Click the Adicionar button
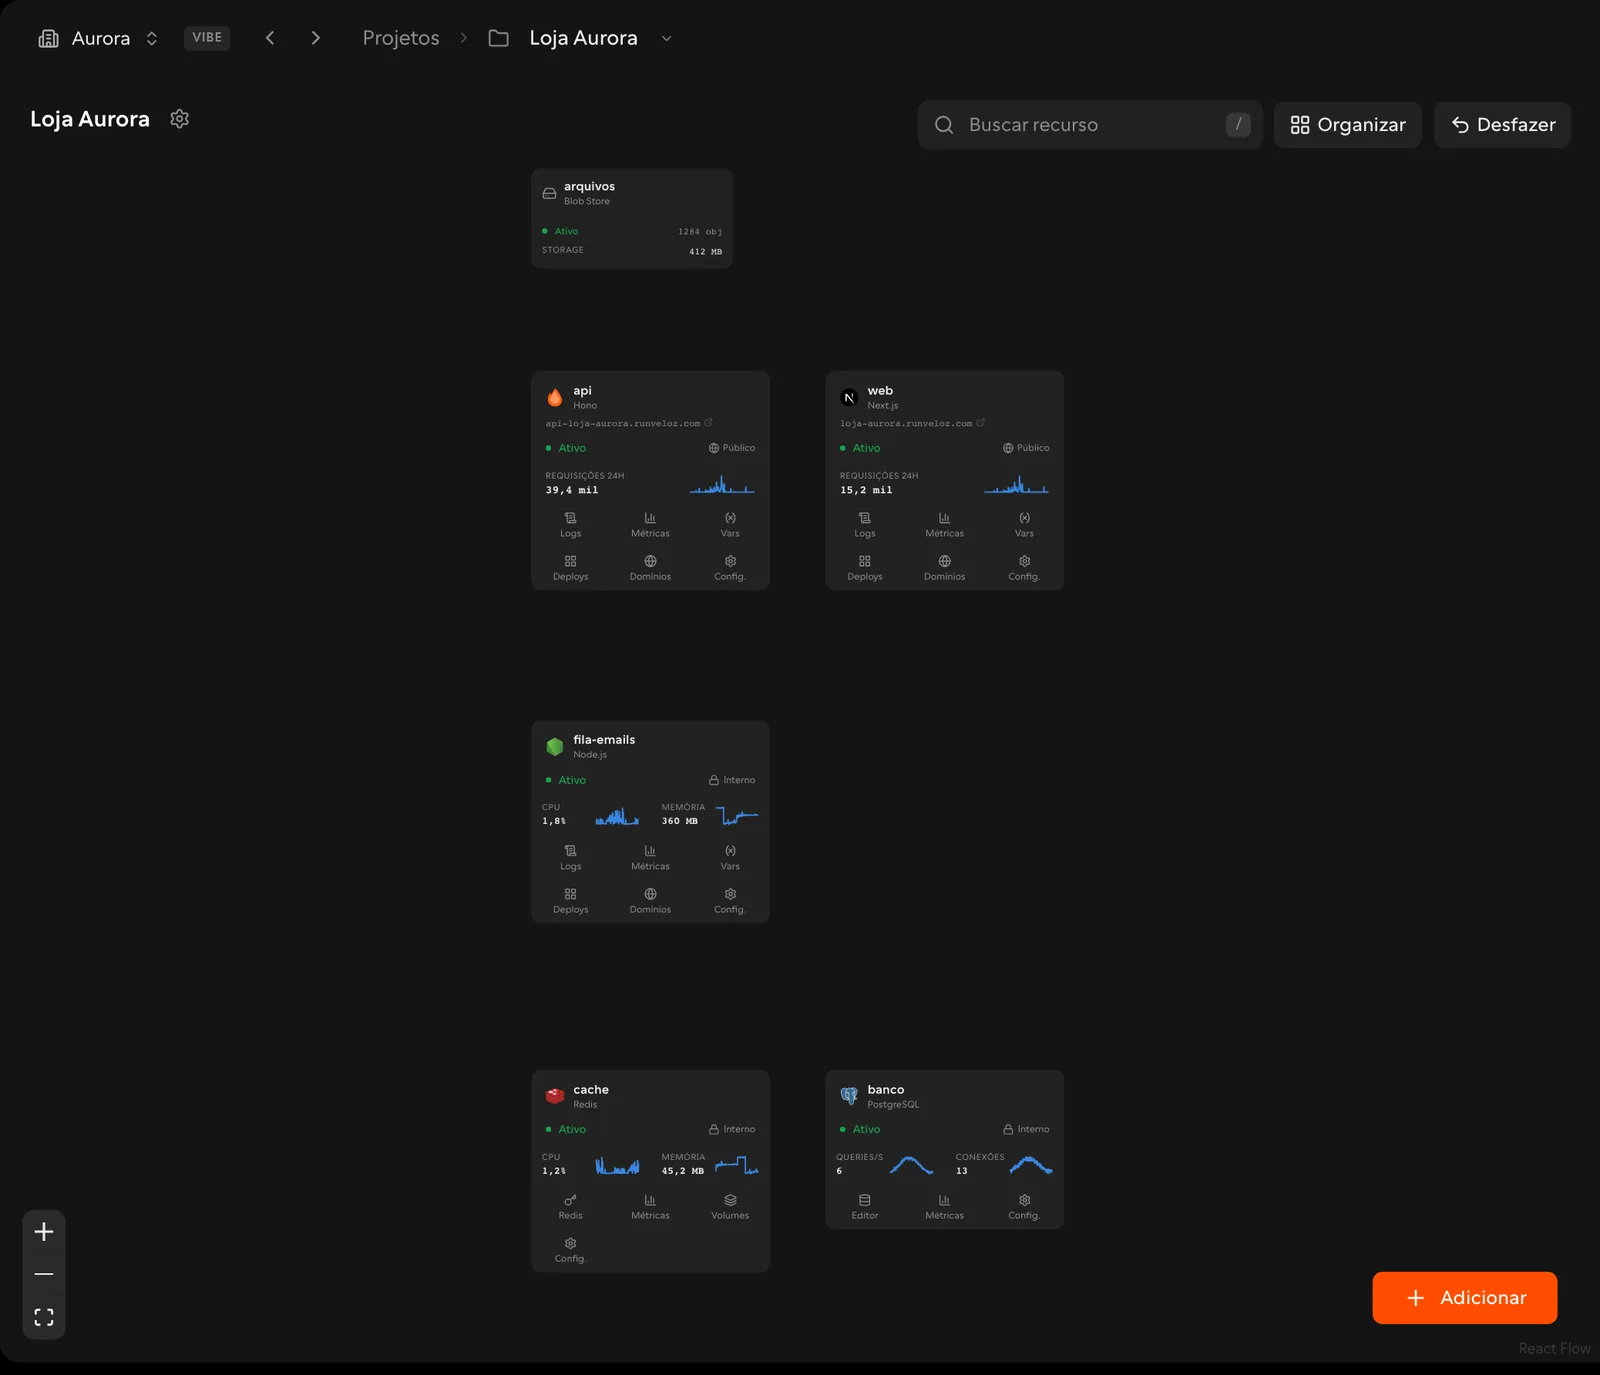 (1465, 1298)
